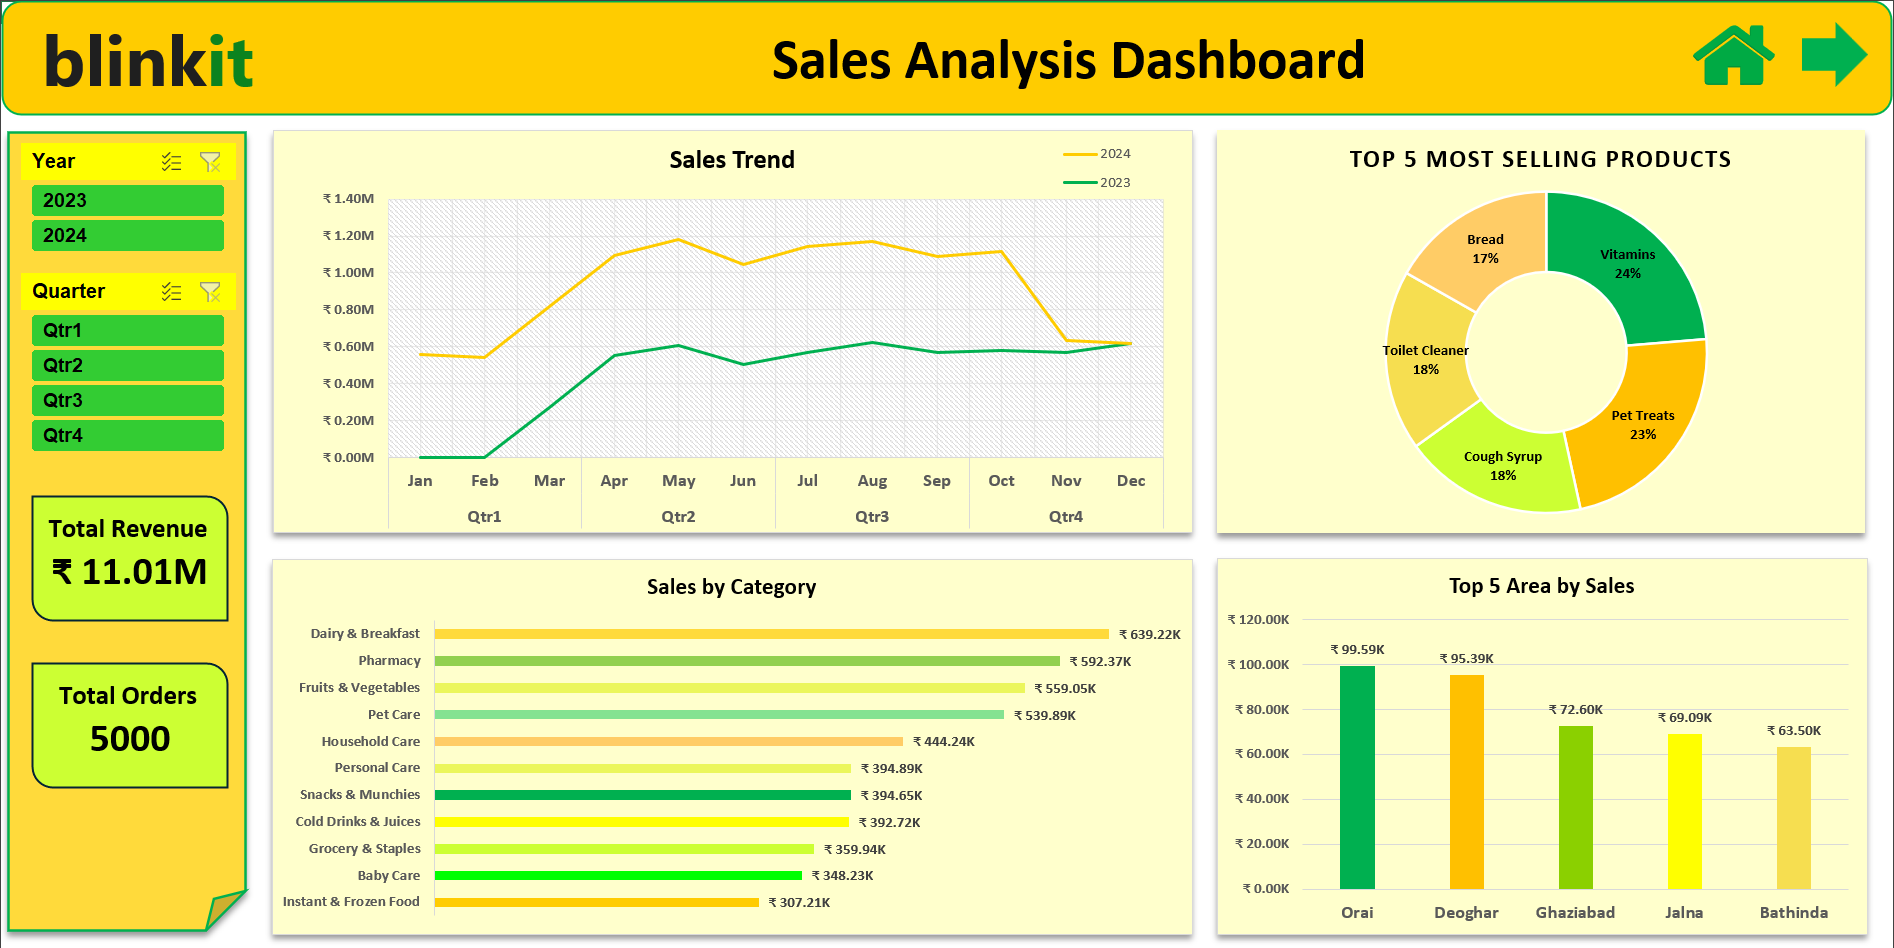This screenshot has width=1894, height=948.
Task: Click the Pharmacy category bar
Action: 747,661
